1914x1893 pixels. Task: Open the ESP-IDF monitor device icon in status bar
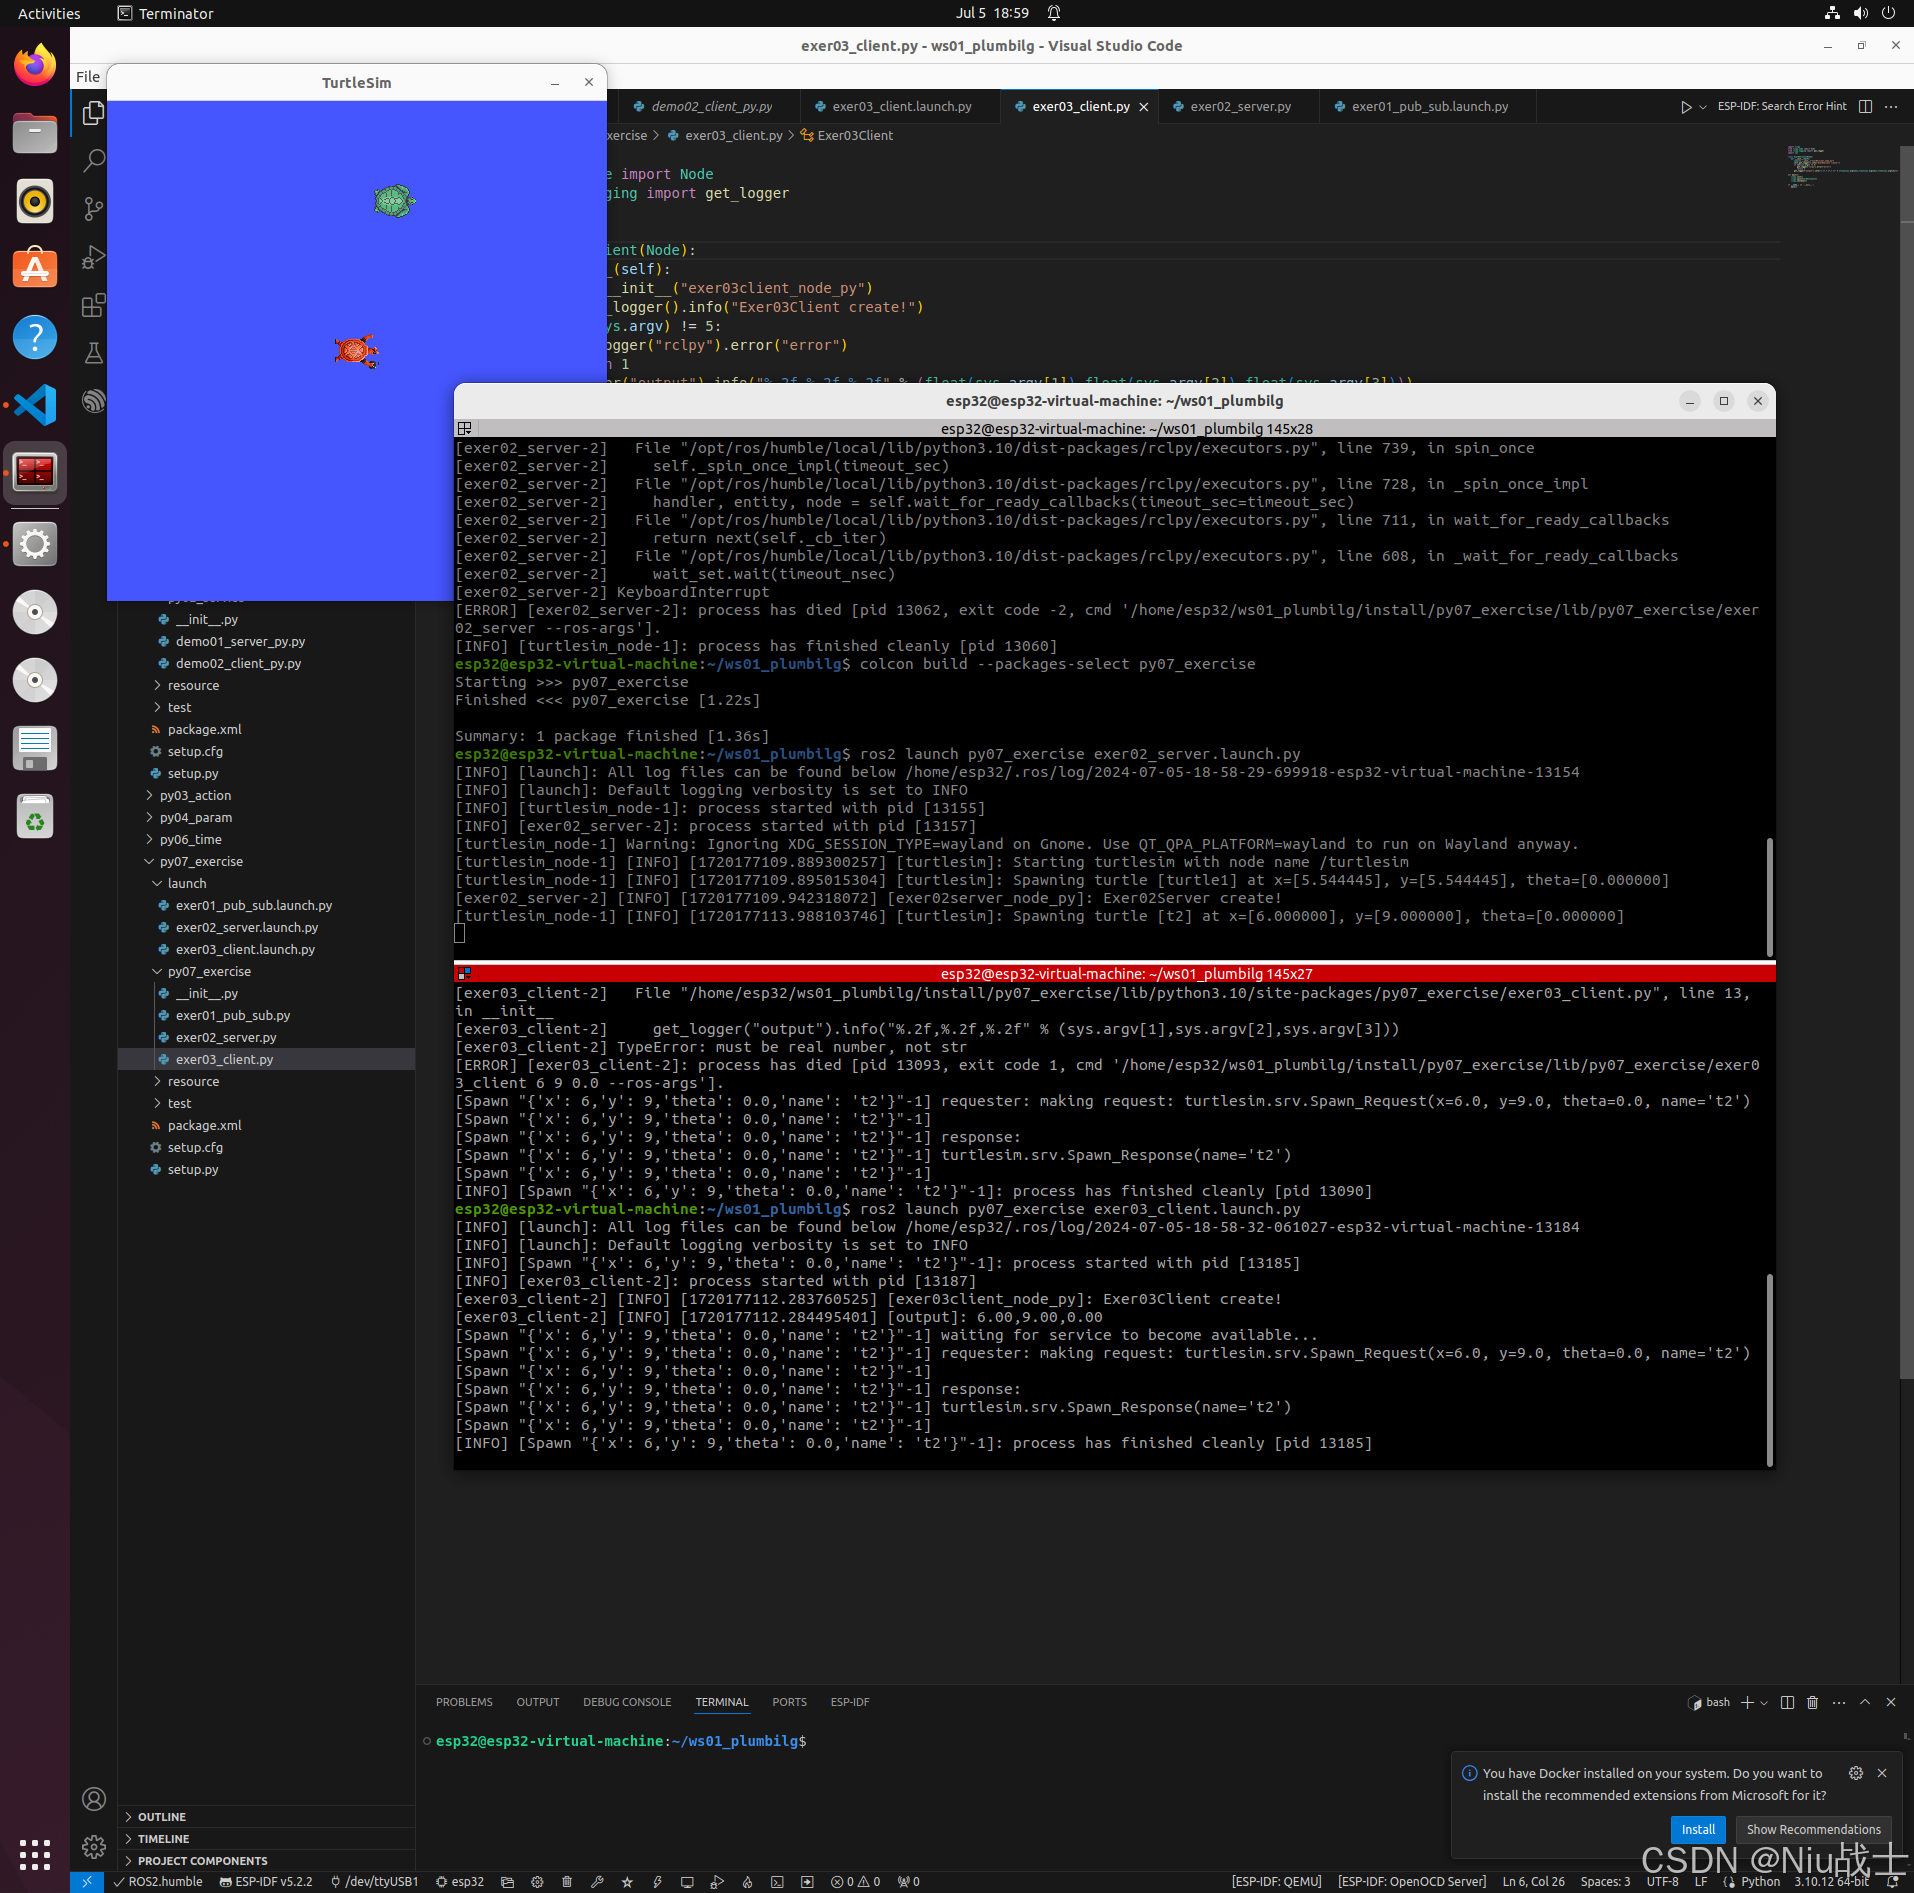(x=687, y=1882)
